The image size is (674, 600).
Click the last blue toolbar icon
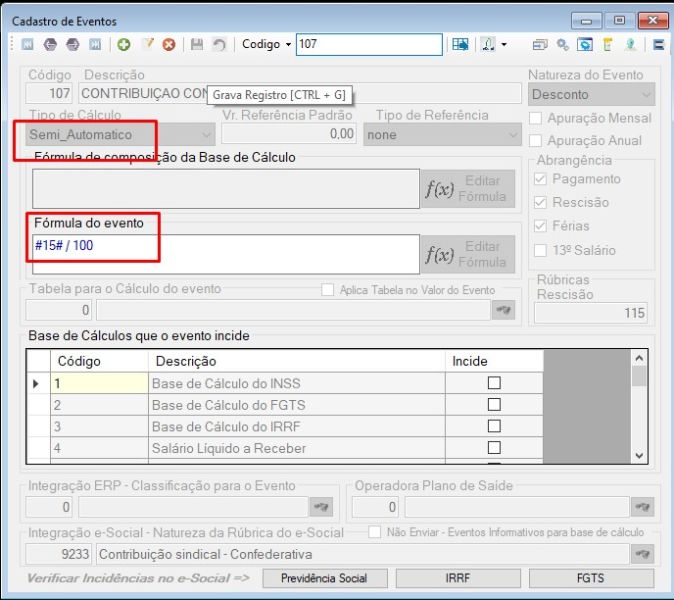pyautogui.click(x=659, y=44)
